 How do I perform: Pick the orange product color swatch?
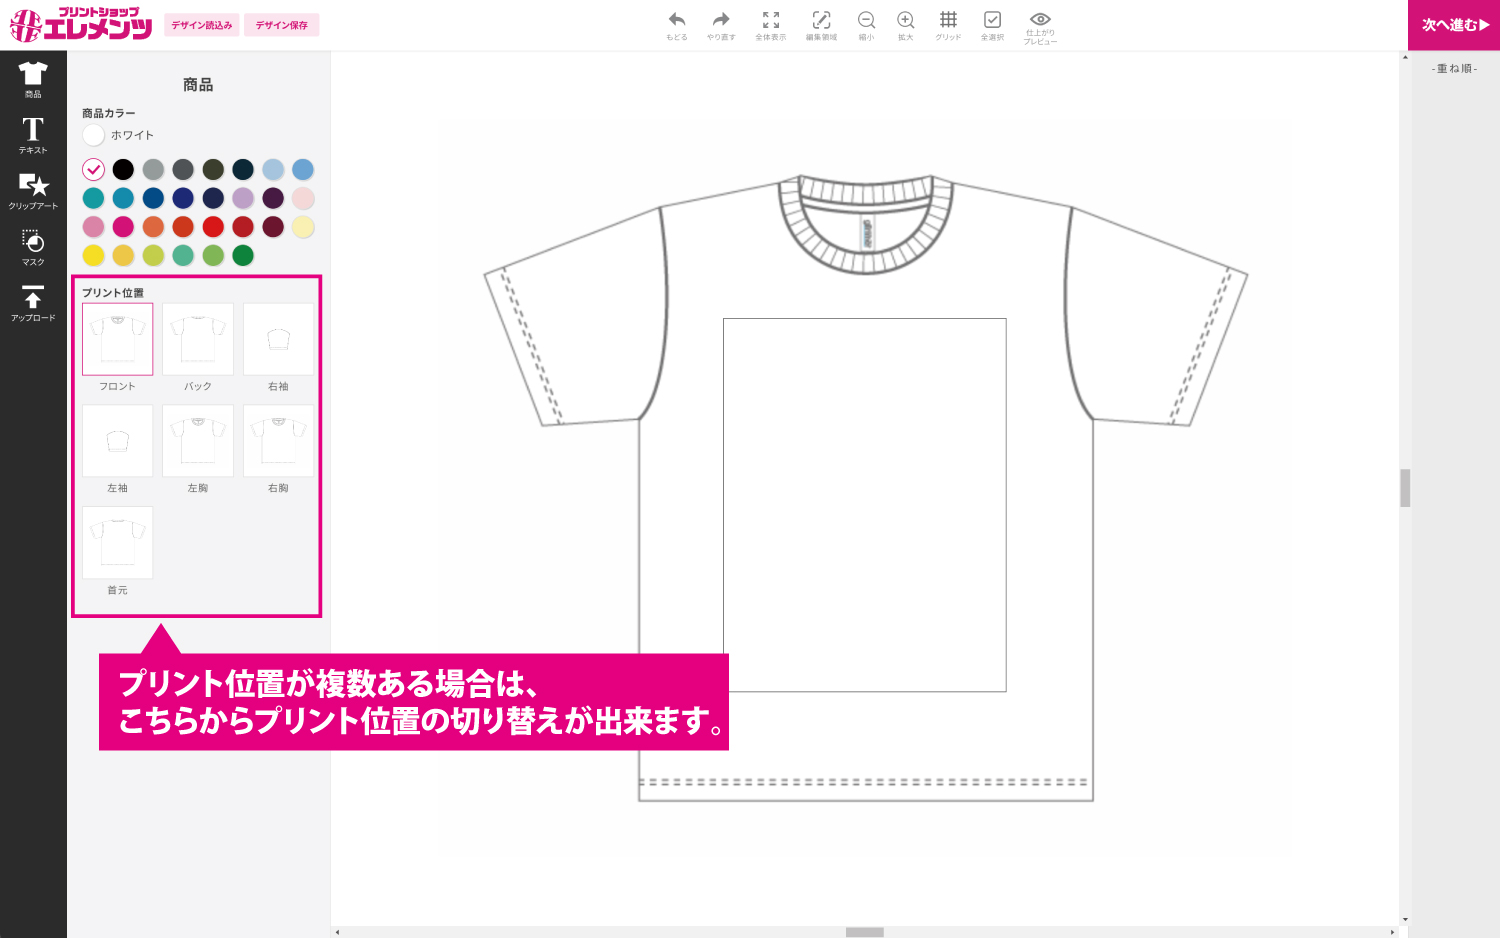click(153, 227)
